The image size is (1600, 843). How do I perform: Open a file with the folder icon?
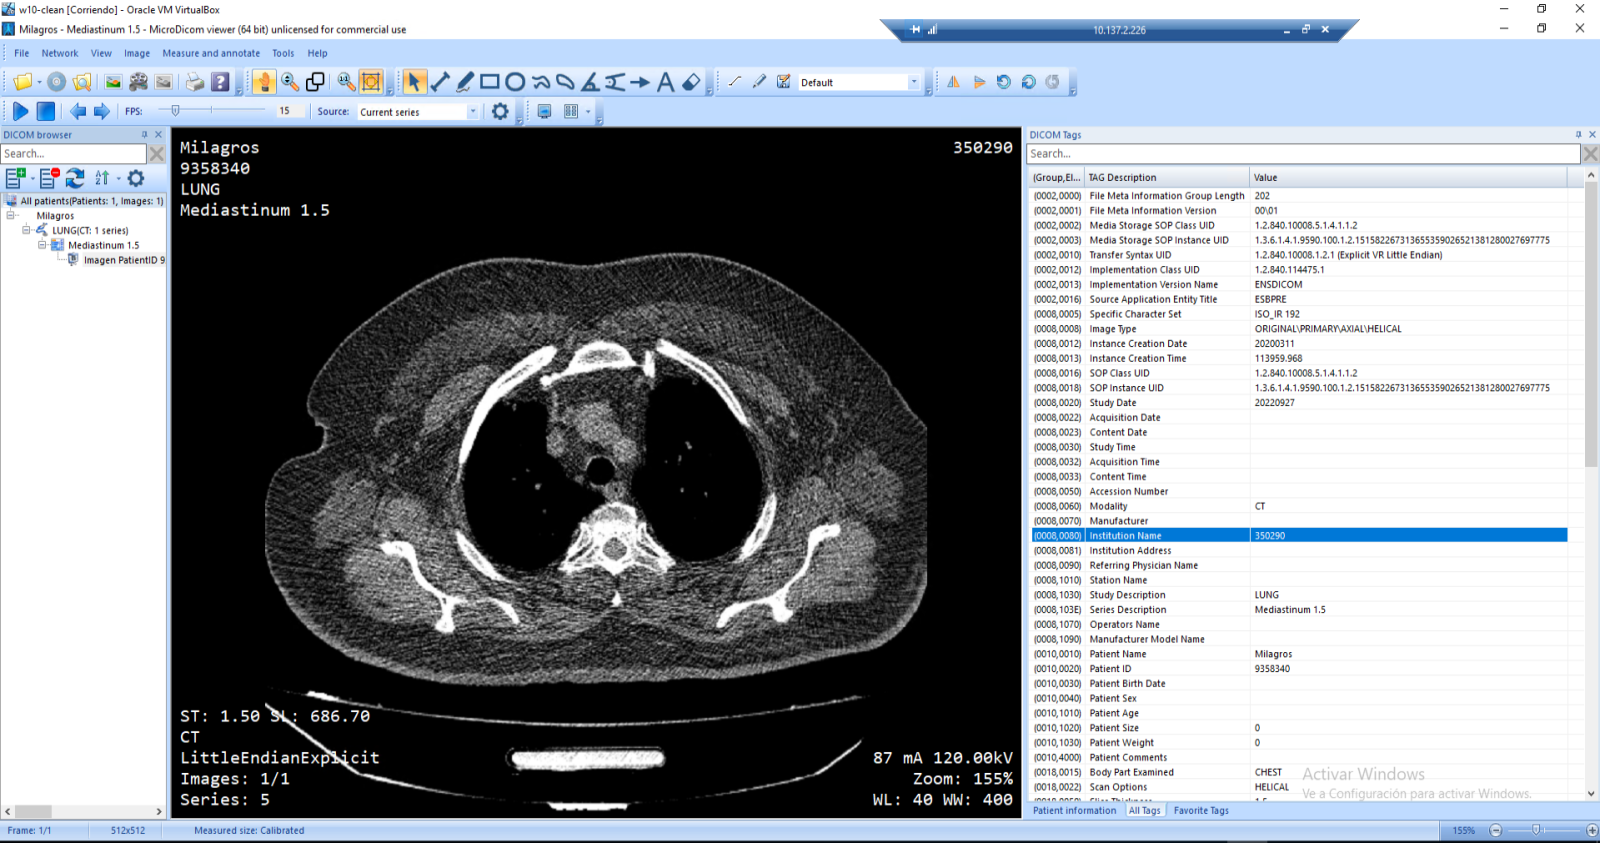22,82
